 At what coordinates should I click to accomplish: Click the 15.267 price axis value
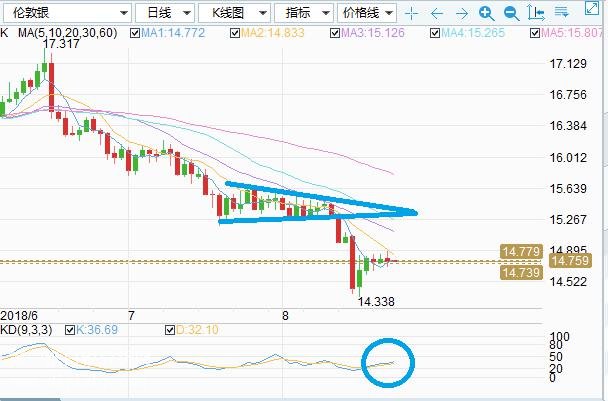pyautogui.click(x=568, y=220)
